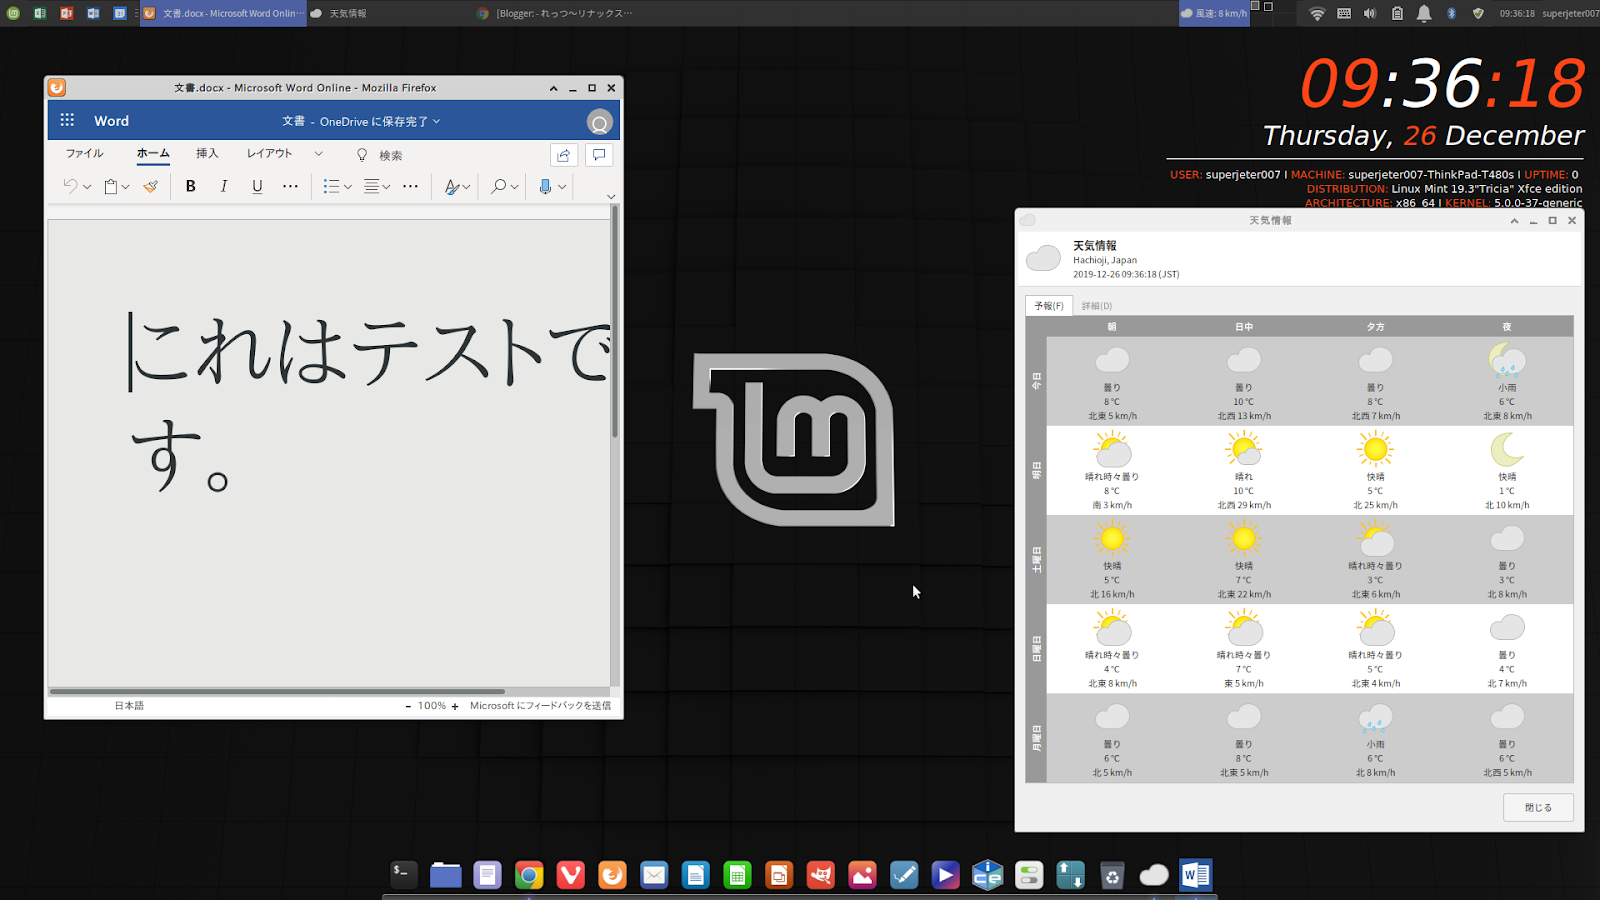
Task: Toggle Bold formatting in Word
Action: 190,186
